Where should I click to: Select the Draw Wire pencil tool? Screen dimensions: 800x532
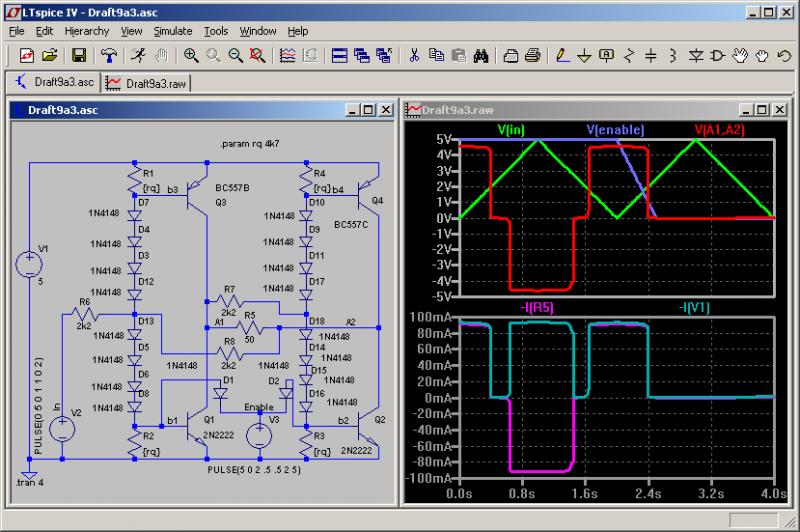pos(561,55)
